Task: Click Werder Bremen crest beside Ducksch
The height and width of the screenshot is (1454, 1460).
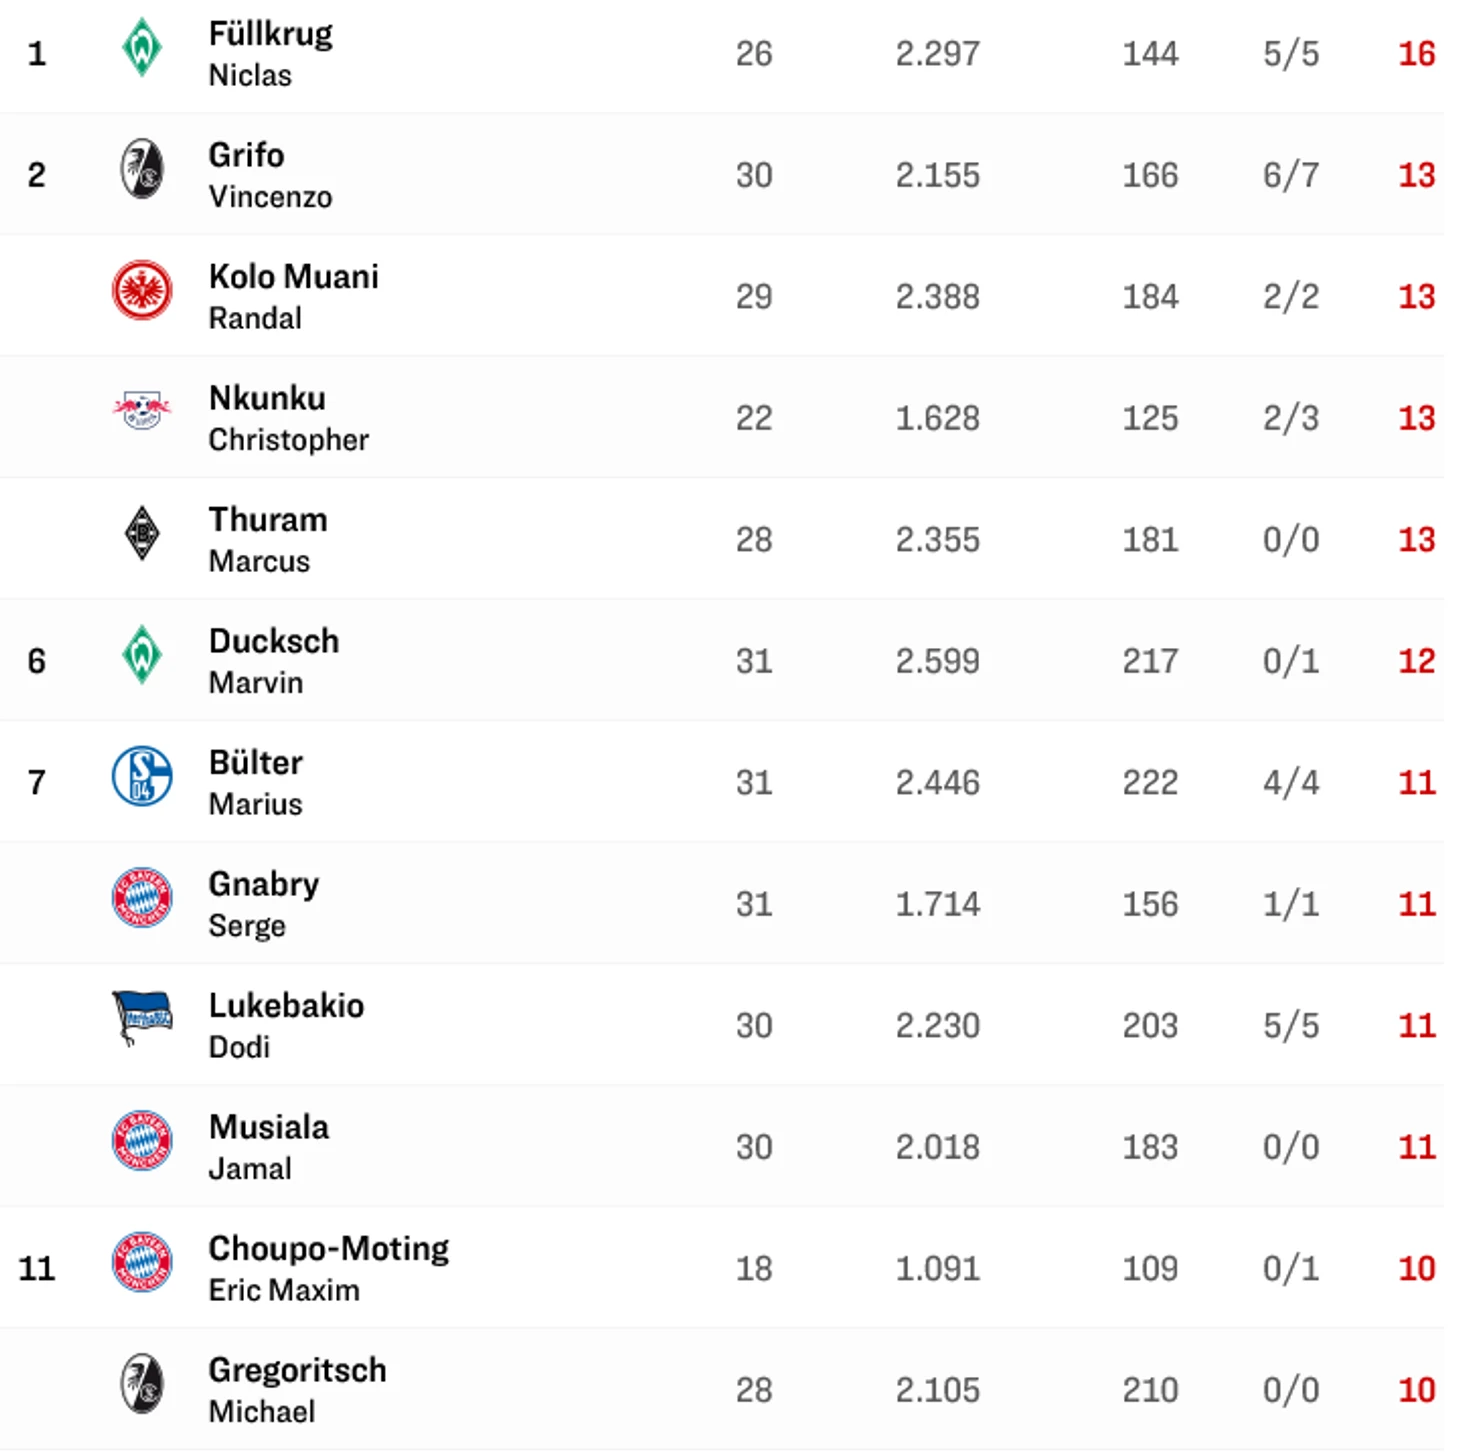Action: click(142, 655)
